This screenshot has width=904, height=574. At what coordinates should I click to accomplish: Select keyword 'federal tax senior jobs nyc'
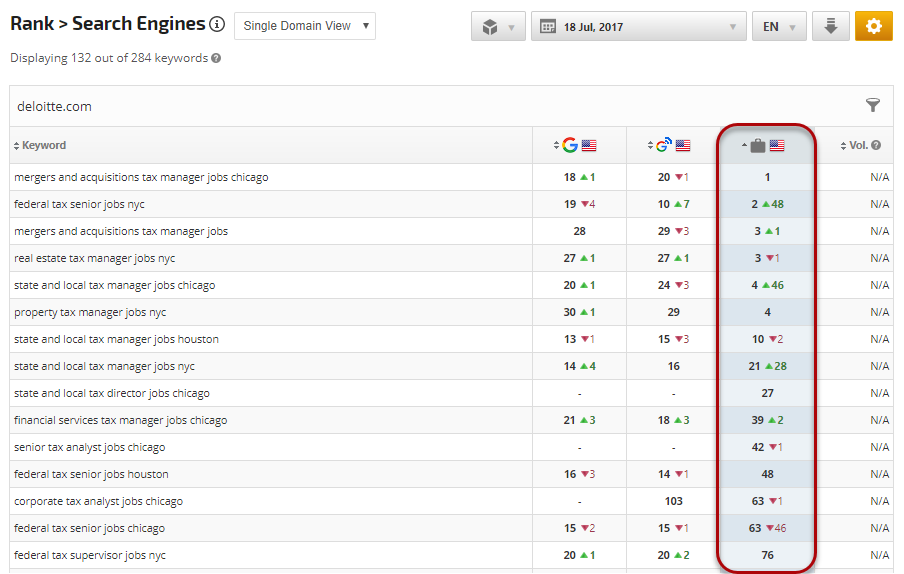click(x=79, y=204)
